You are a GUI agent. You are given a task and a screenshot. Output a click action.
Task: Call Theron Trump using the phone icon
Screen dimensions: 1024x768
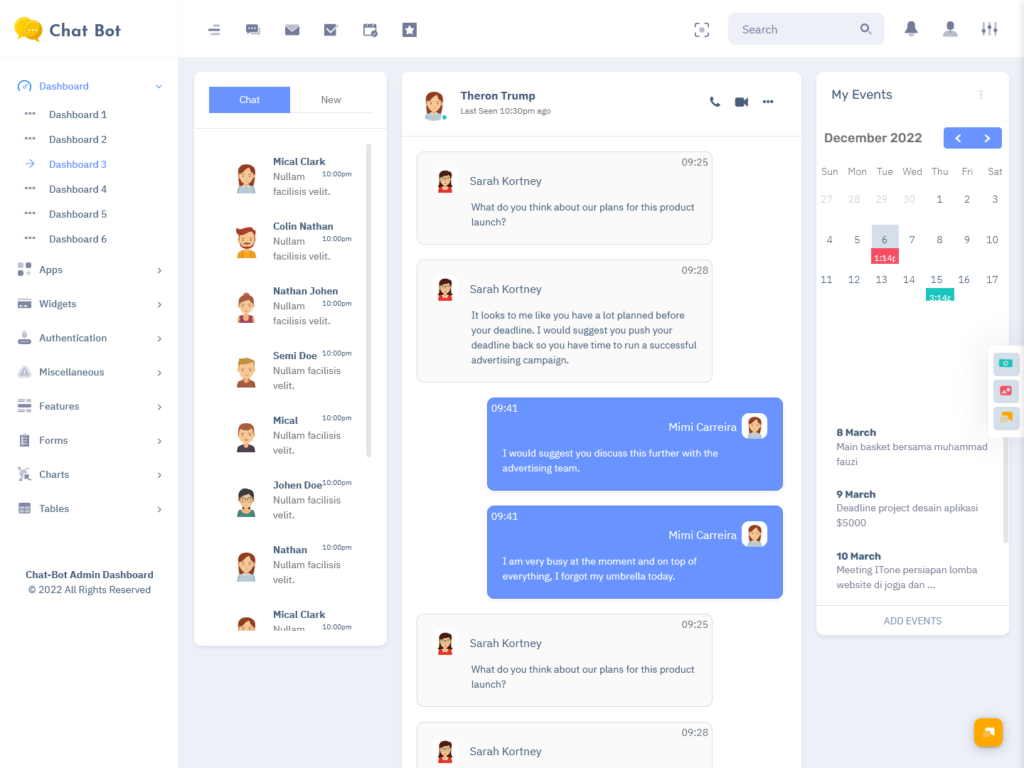click(714, 102)
